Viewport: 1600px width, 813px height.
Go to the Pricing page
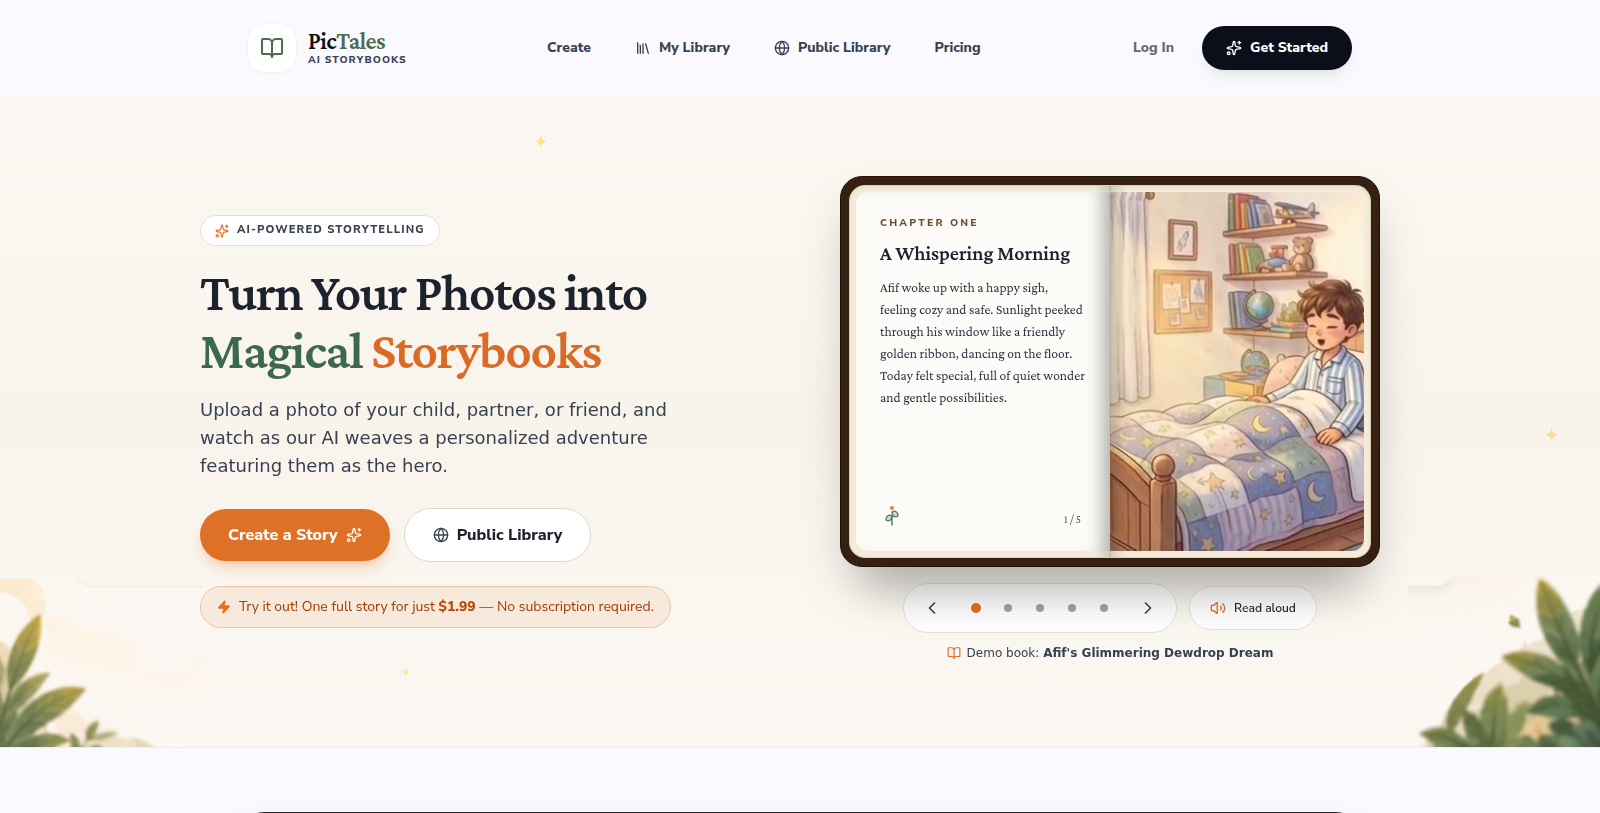[957, 47]
